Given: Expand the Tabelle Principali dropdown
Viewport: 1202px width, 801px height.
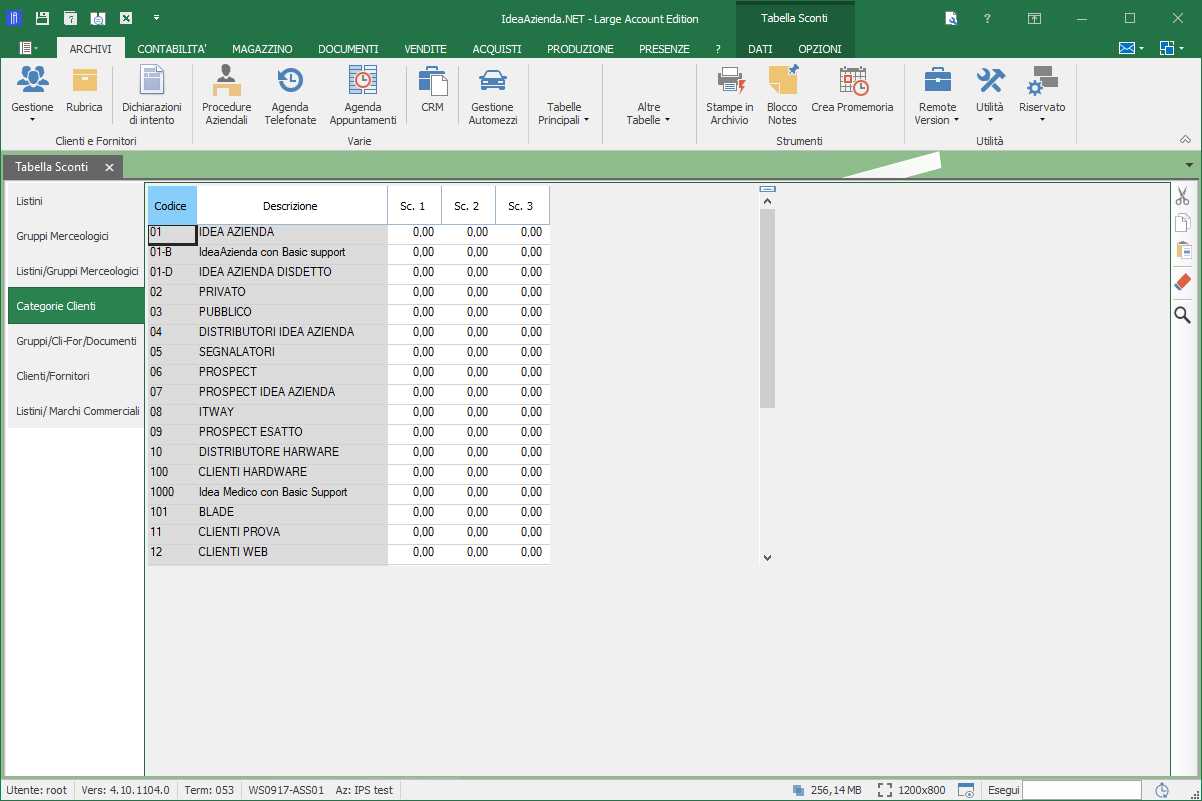Looking at the screenshot, I should pos(564,113).
